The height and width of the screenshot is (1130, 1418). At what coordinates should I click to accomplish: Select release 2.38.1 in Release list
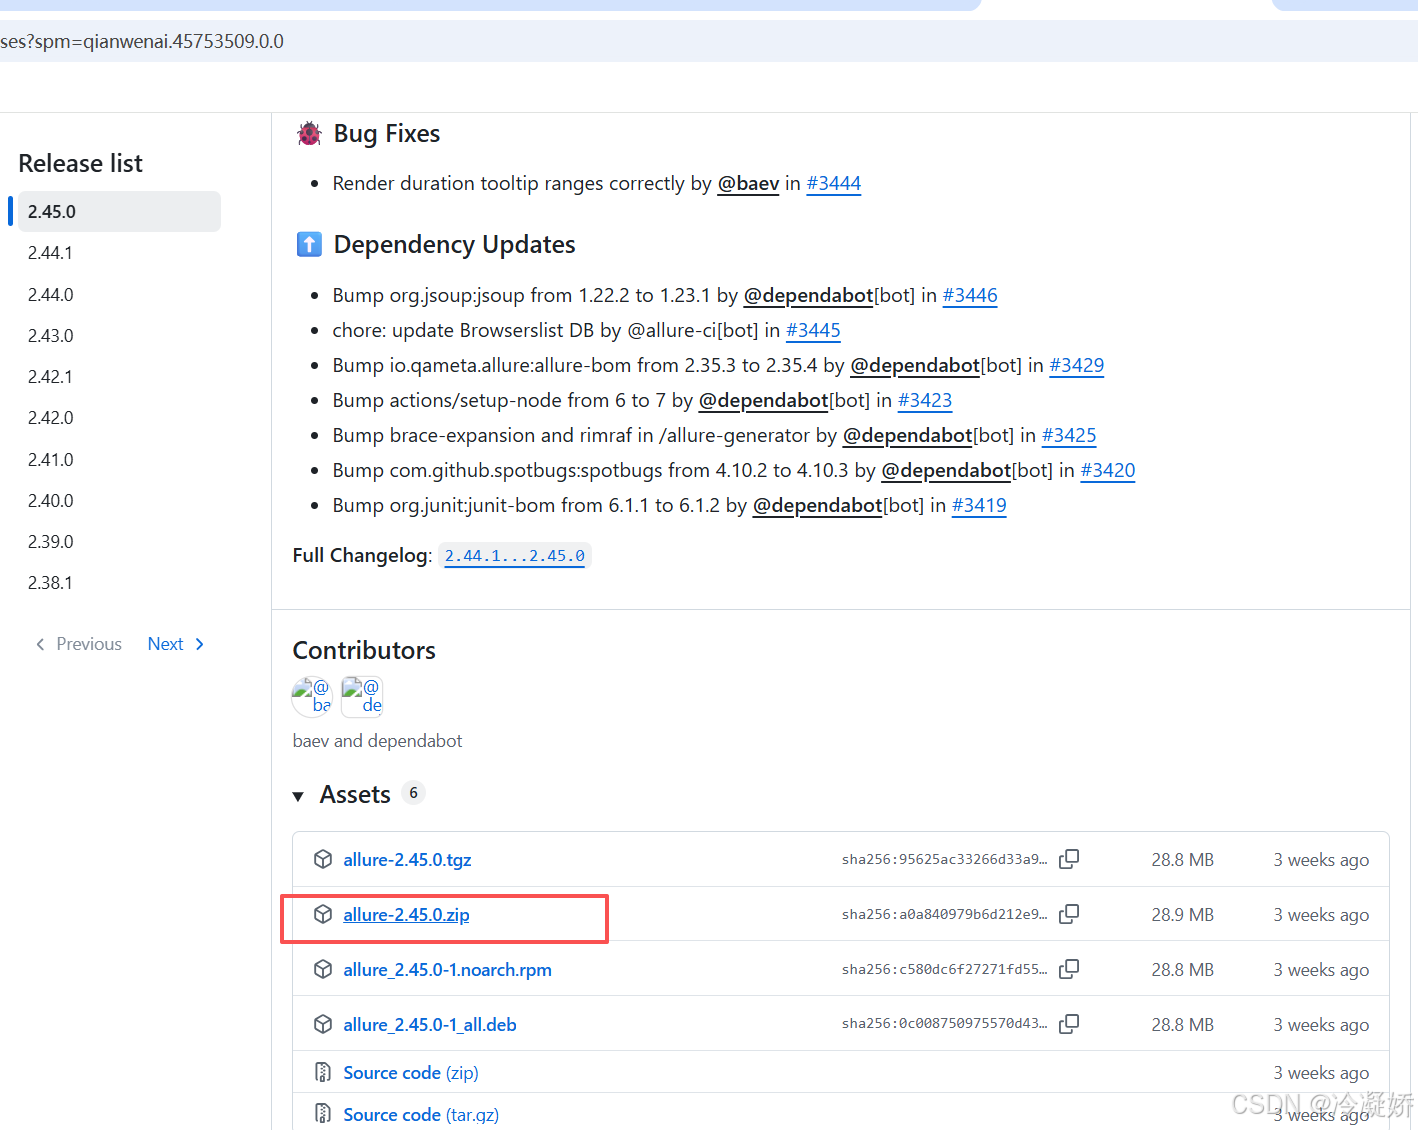(x=50, y=583)
